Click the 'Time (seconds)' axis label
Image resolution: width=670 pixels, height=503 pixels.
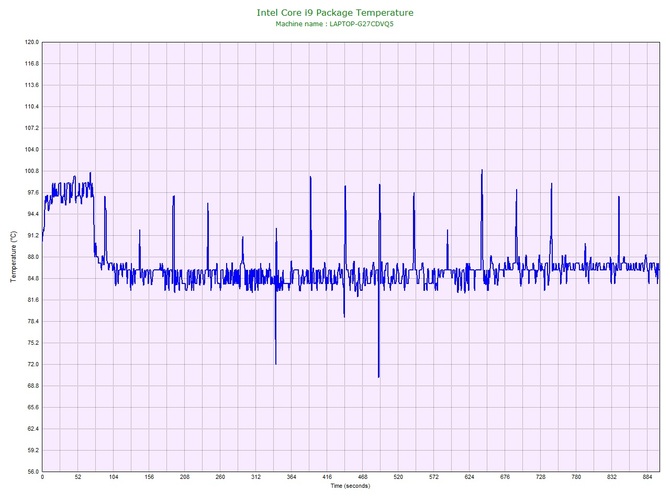(x=350, y=485)
